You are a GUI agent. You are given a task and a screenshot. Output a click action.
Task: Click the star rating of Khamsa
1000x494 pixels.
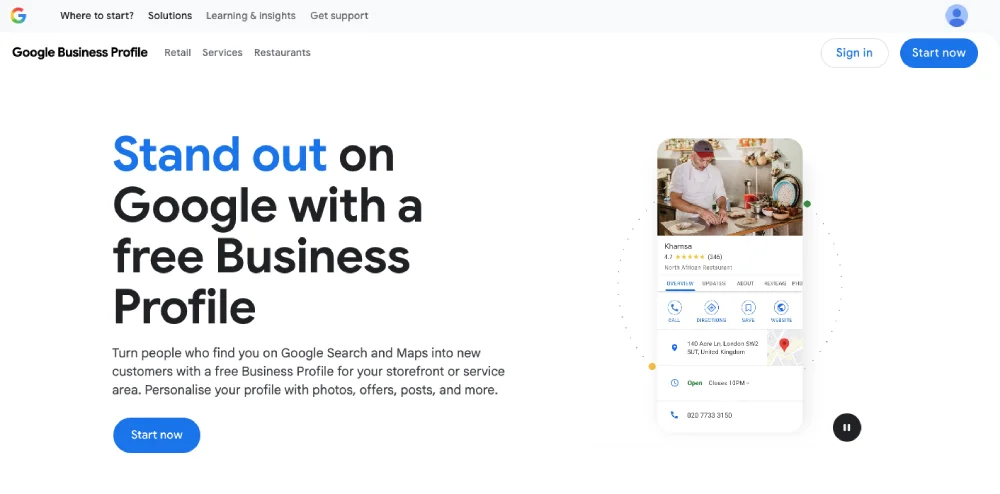(x=689, y=257)
